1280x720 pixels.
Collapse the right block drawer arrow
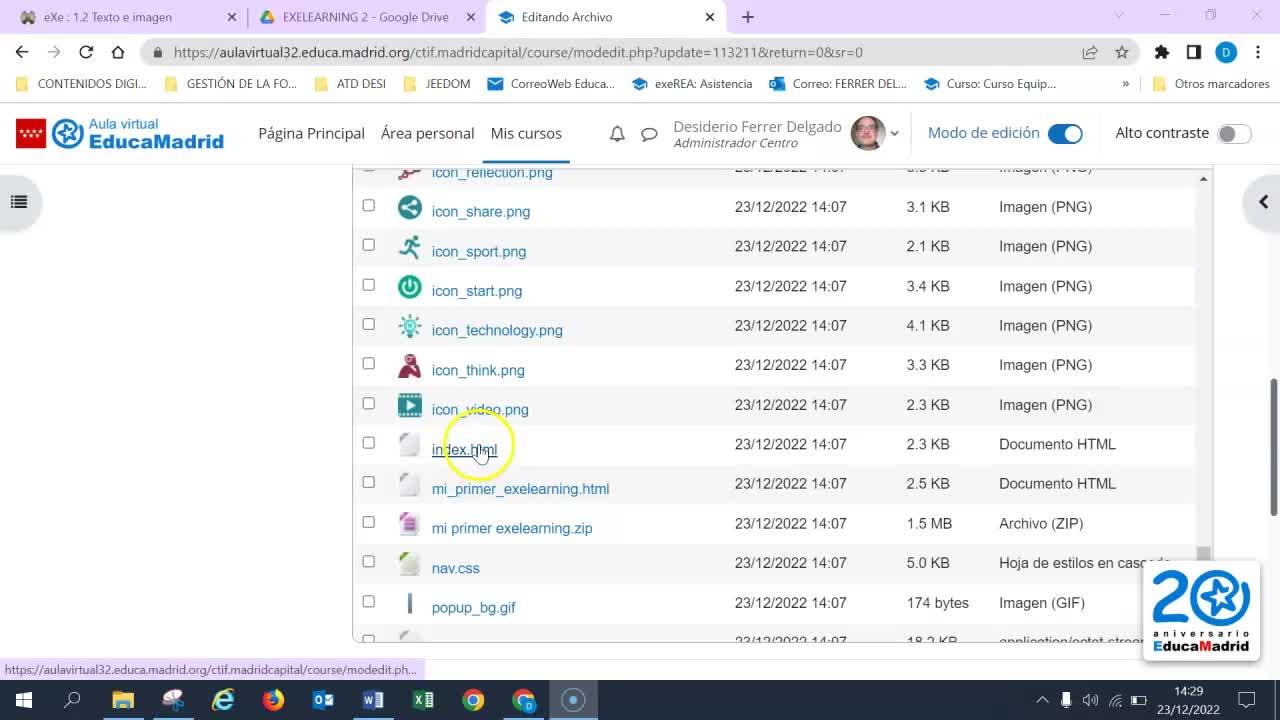pyautogui.click(x=1263, y=202)
